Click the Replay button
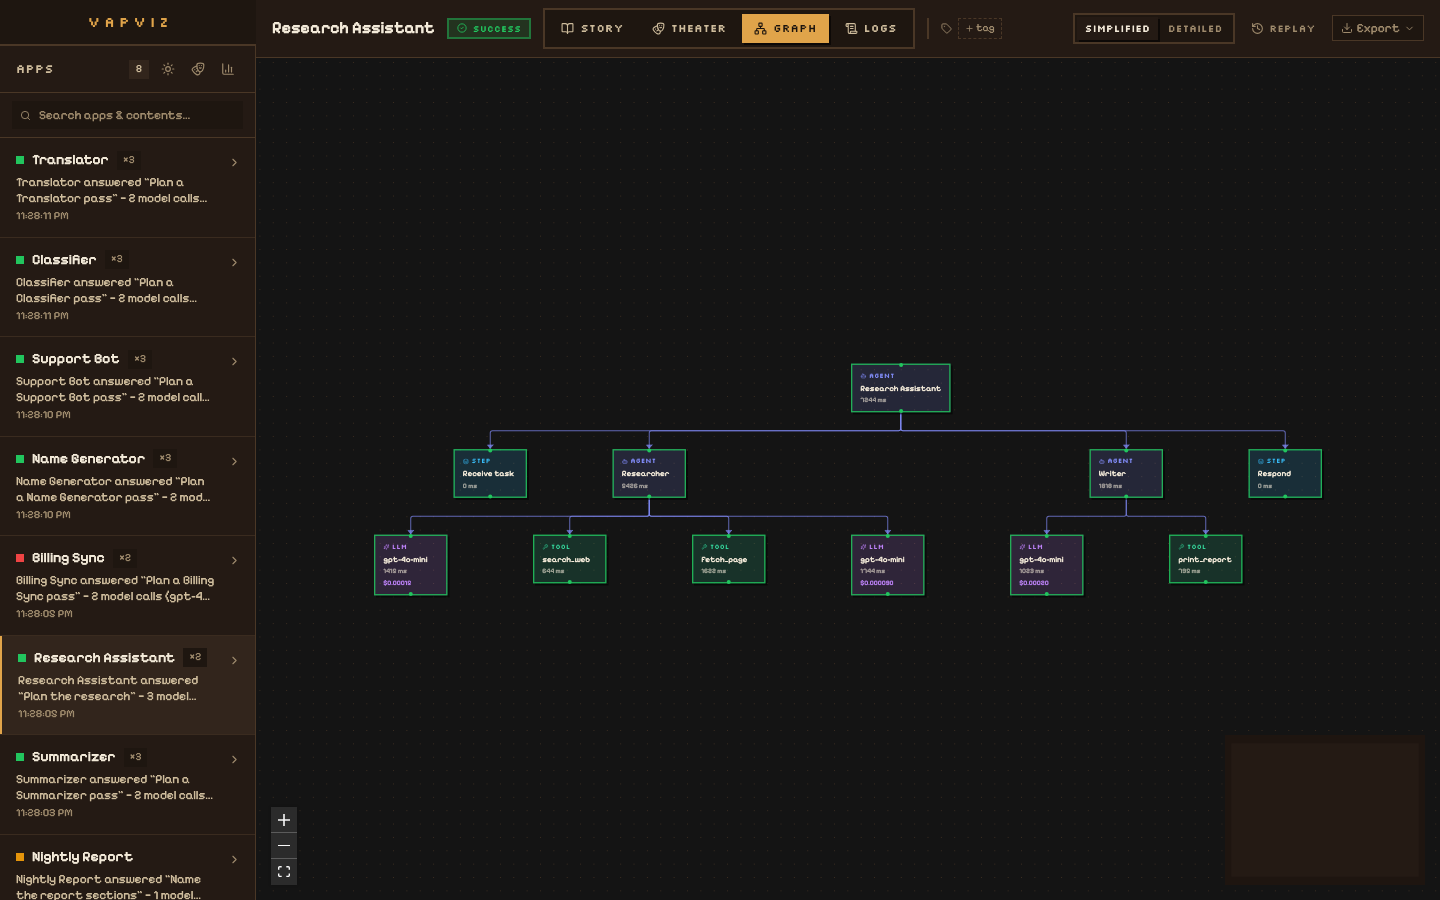The width and height of the screenshot is (1440, 900). tap(1283, 28)
